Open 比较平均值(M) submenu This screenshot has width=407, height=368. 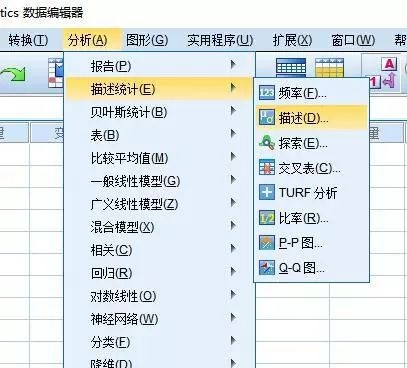[x=159, y=158]
